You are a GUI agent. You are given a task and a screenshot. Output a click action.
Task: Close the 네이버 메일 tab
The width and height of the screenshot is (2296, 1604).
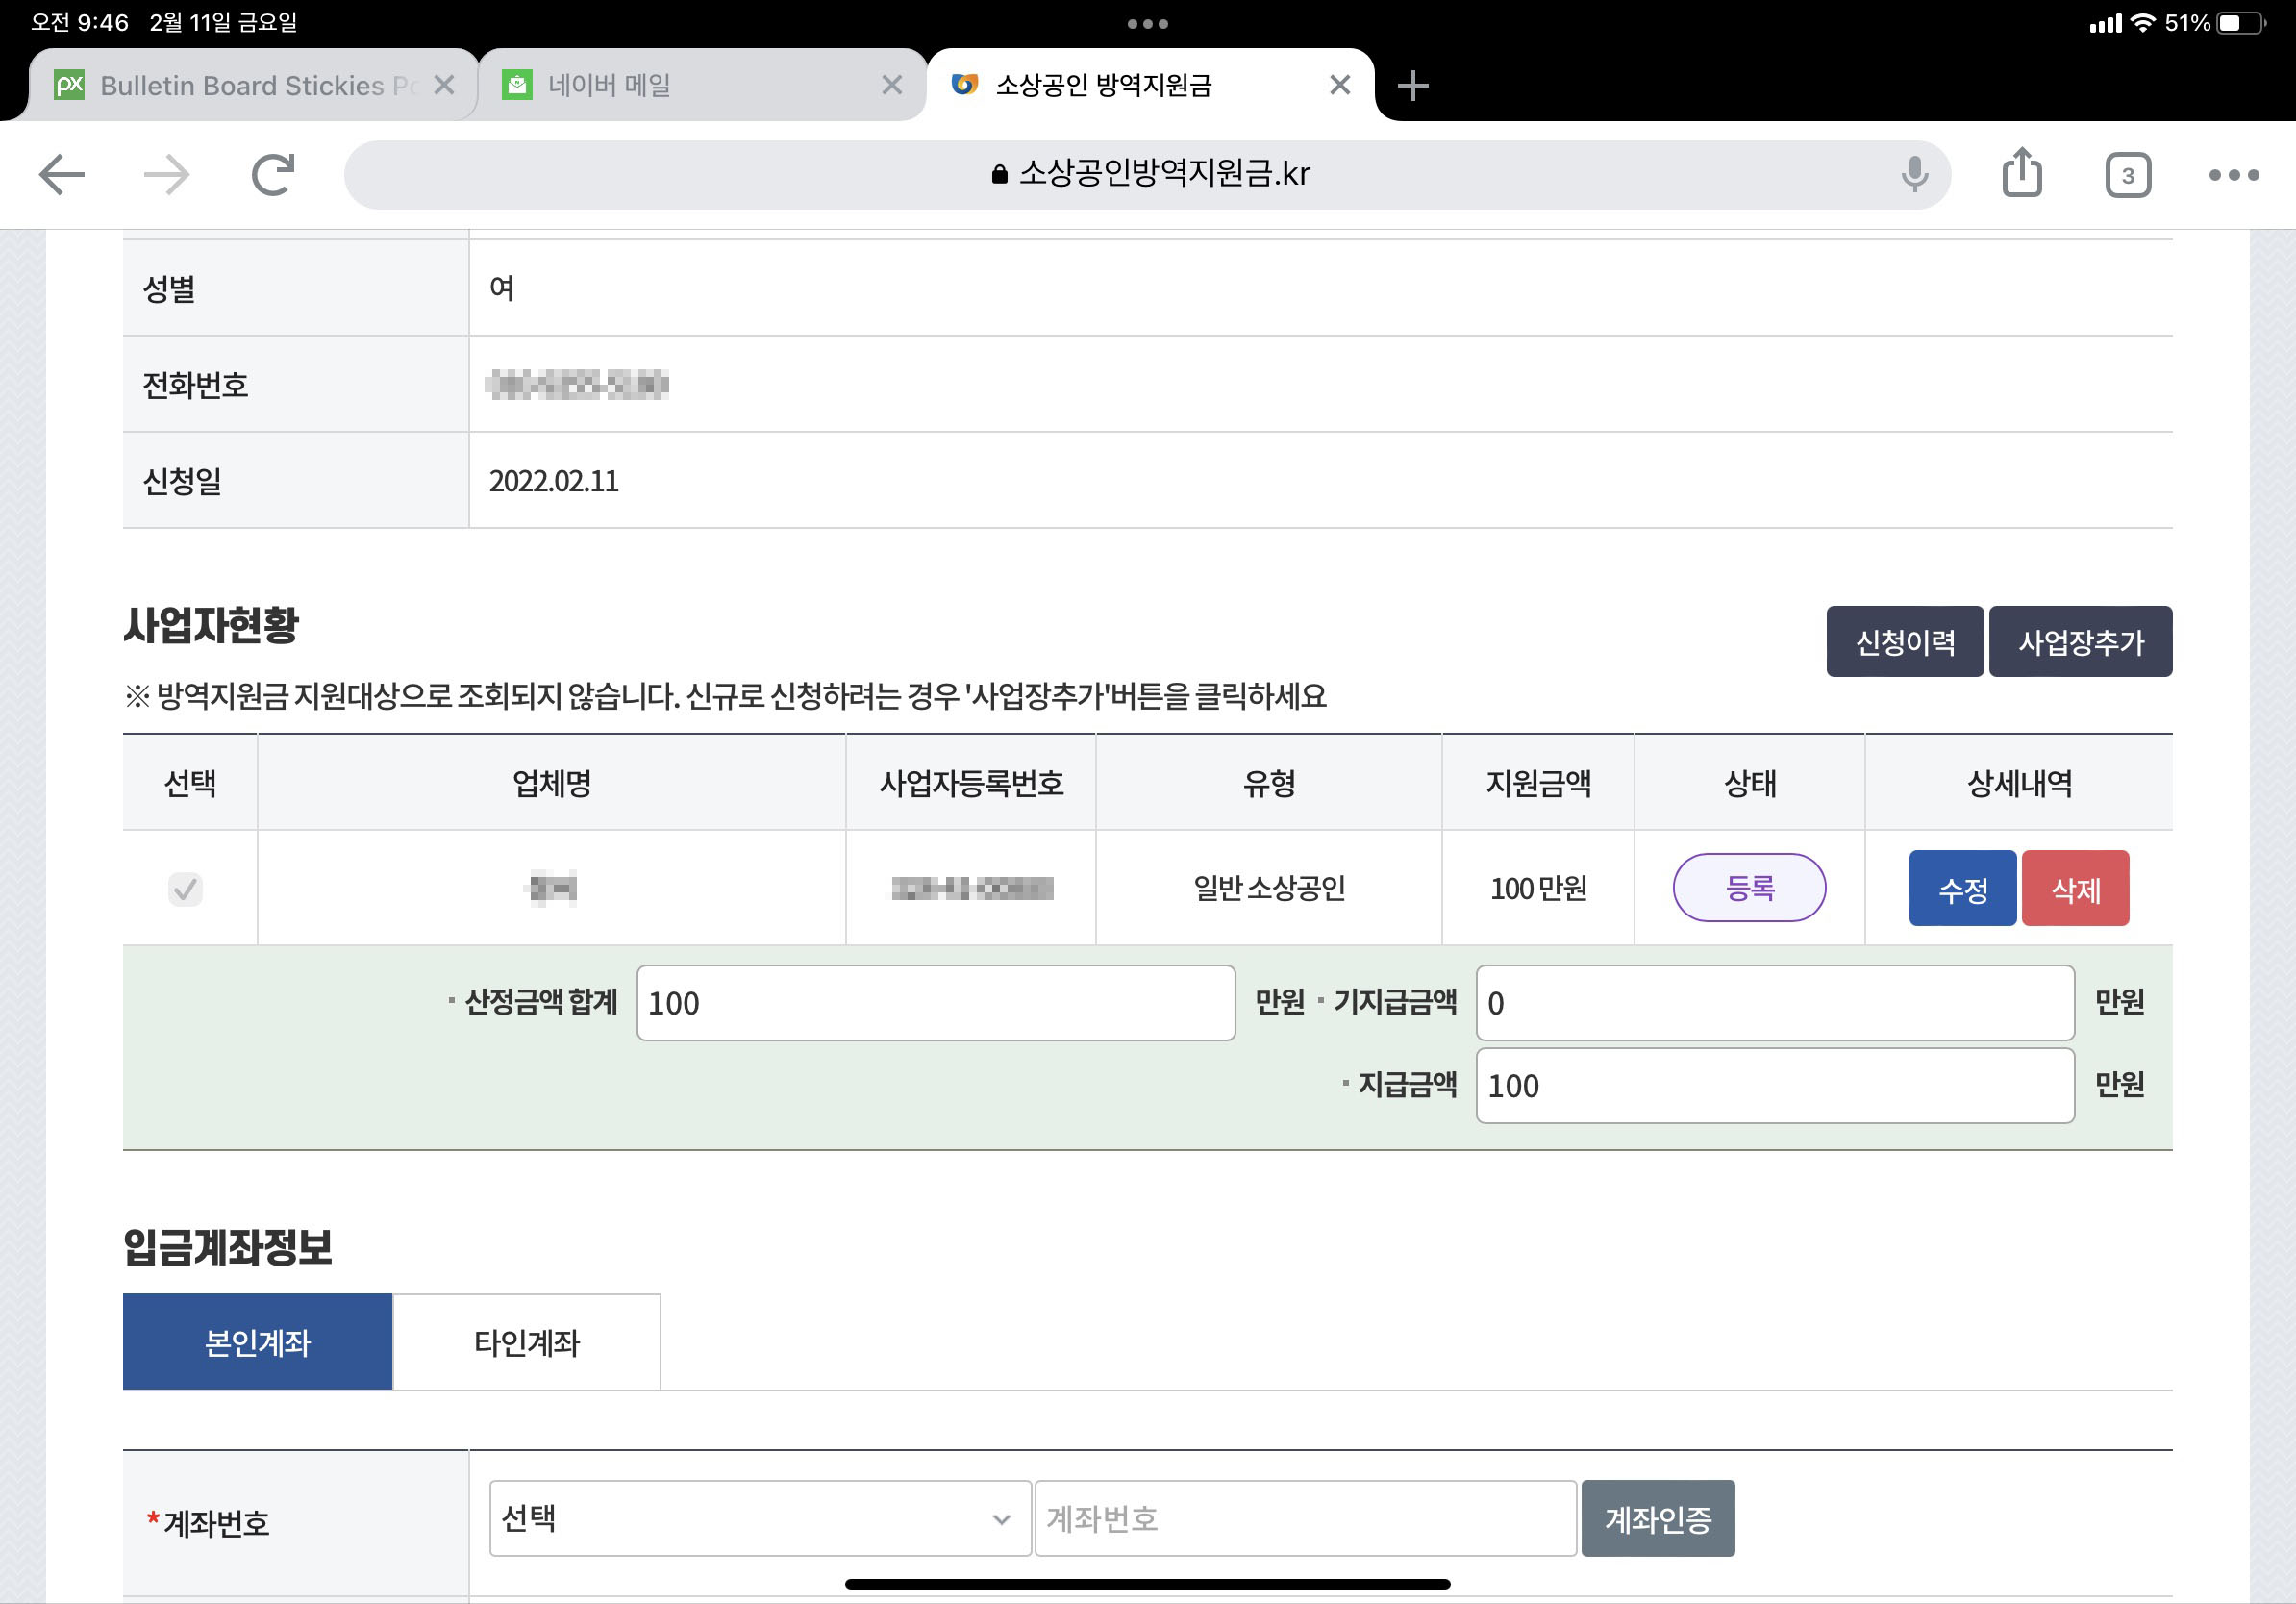pos(891,86)
